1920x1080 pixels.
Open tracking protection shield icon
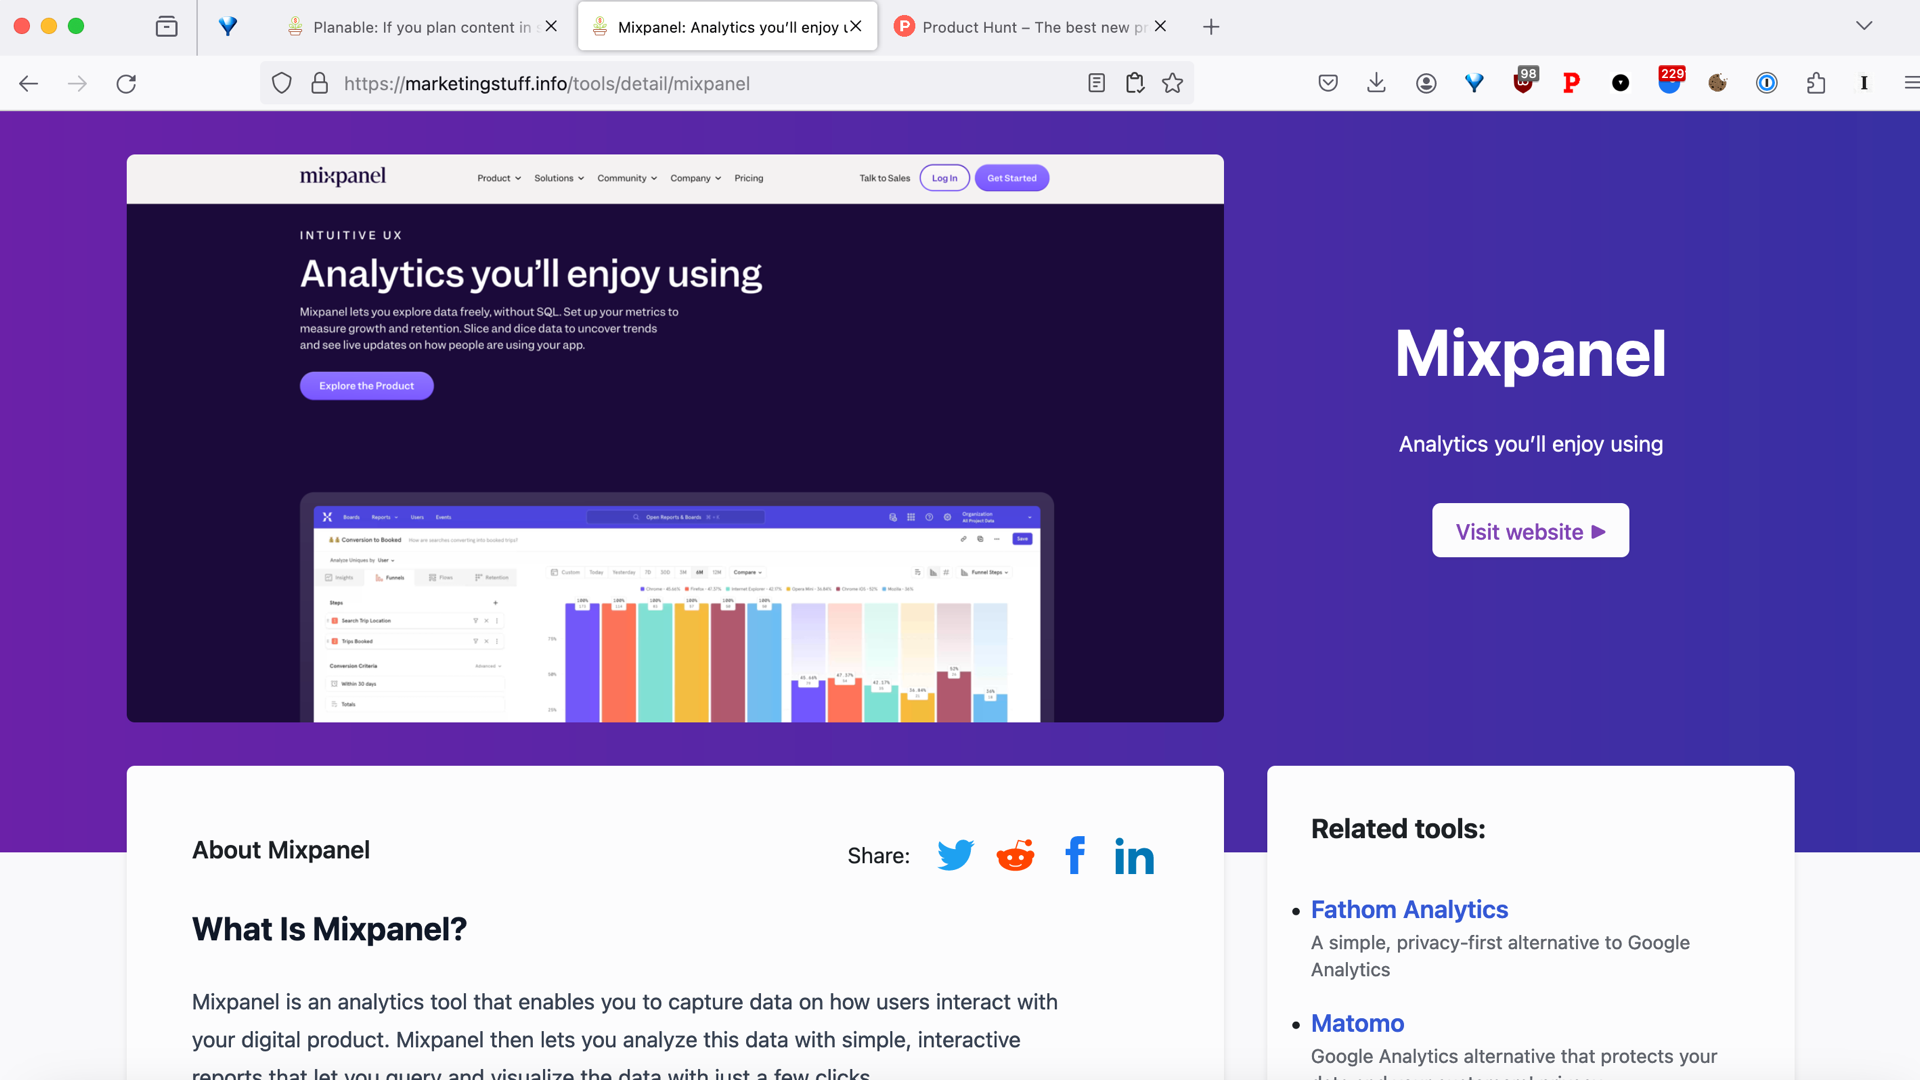tap(282, 83)
